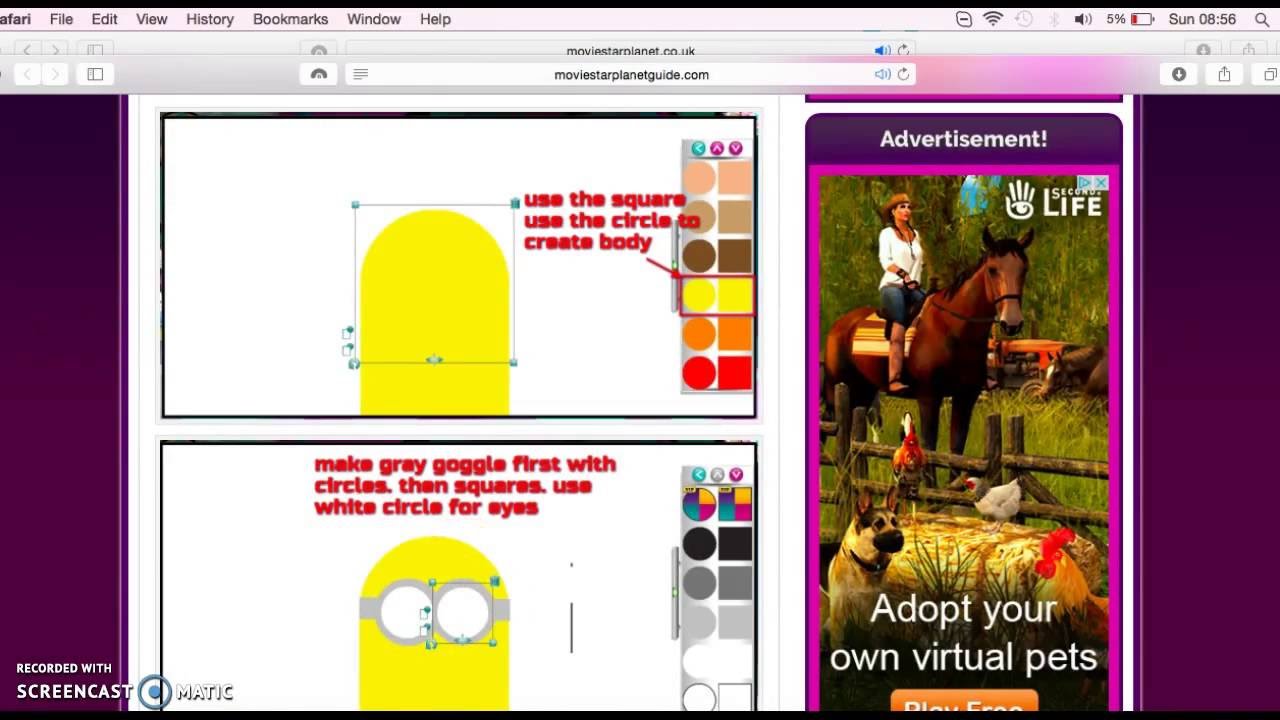Click pink down arrow on goggle-step palette
The height and width of the screenshot is (720, 1280).
tap(736, 475)
